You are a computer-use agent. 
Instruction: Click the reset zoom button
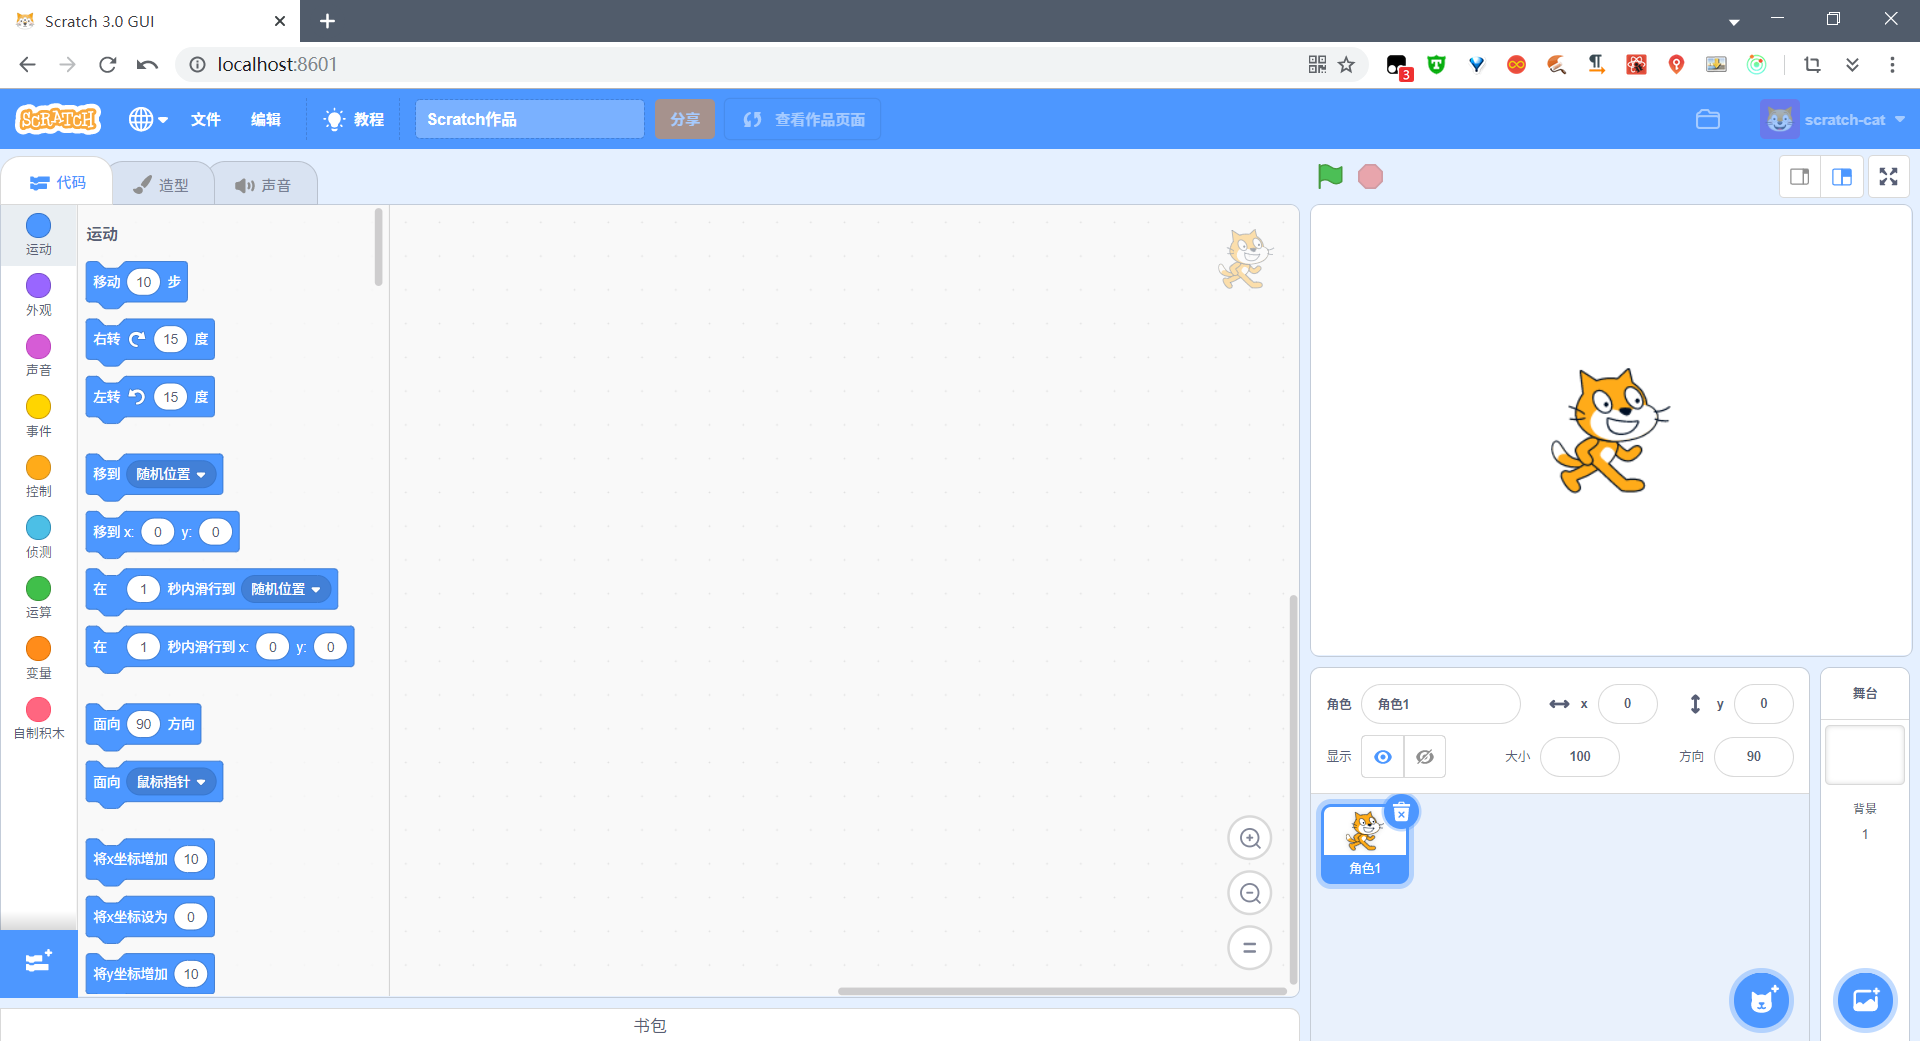click(x=1250, y=948)
